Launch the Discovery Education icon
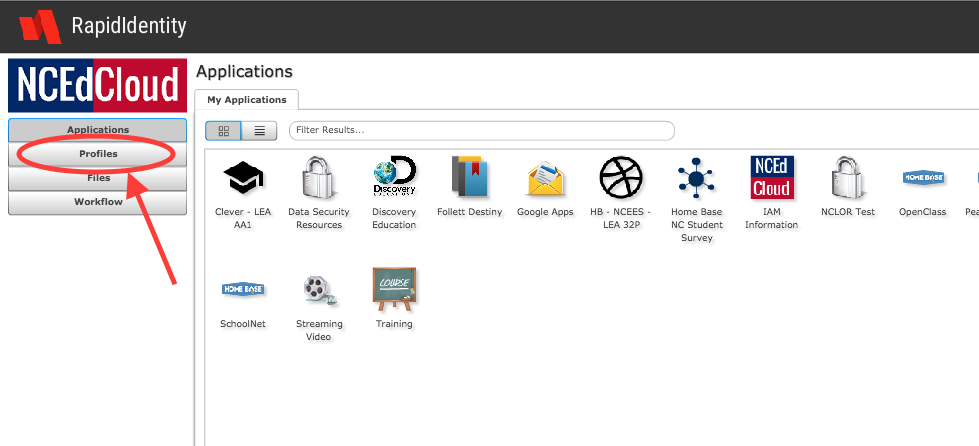 pos(394,176)
